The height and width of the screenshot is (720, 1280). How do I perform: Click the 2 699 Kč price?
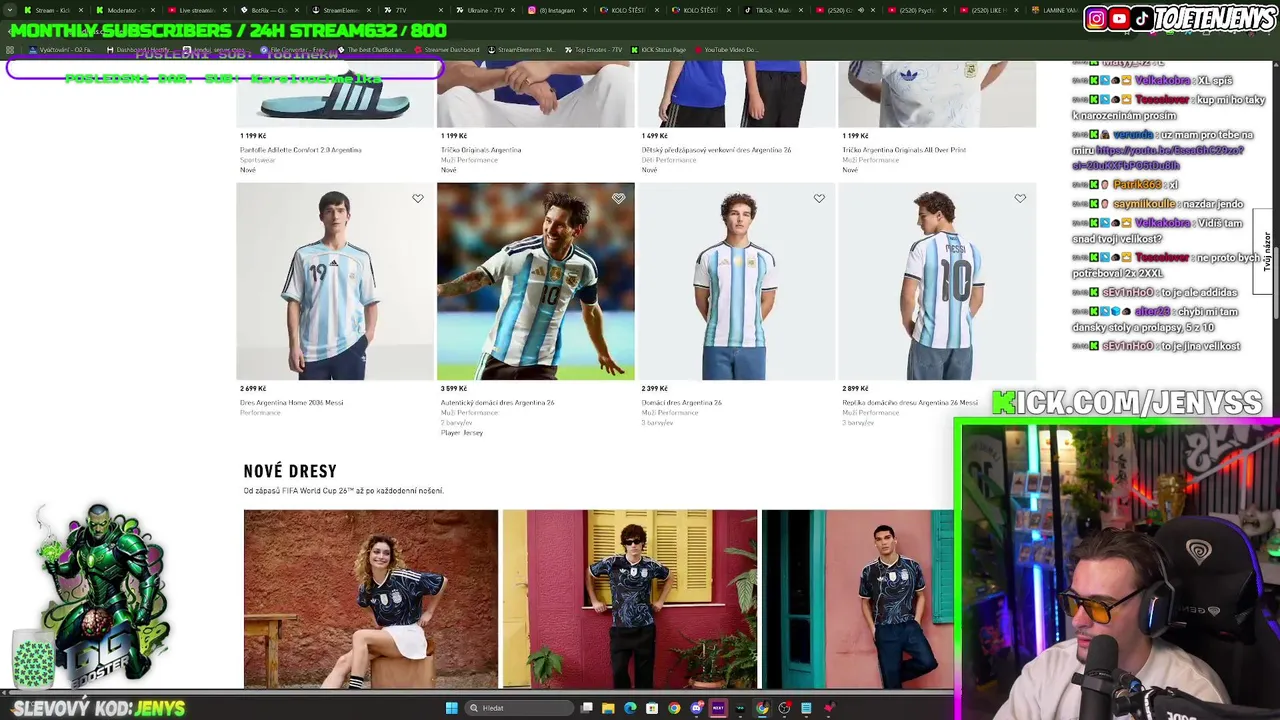coord(253,388)
